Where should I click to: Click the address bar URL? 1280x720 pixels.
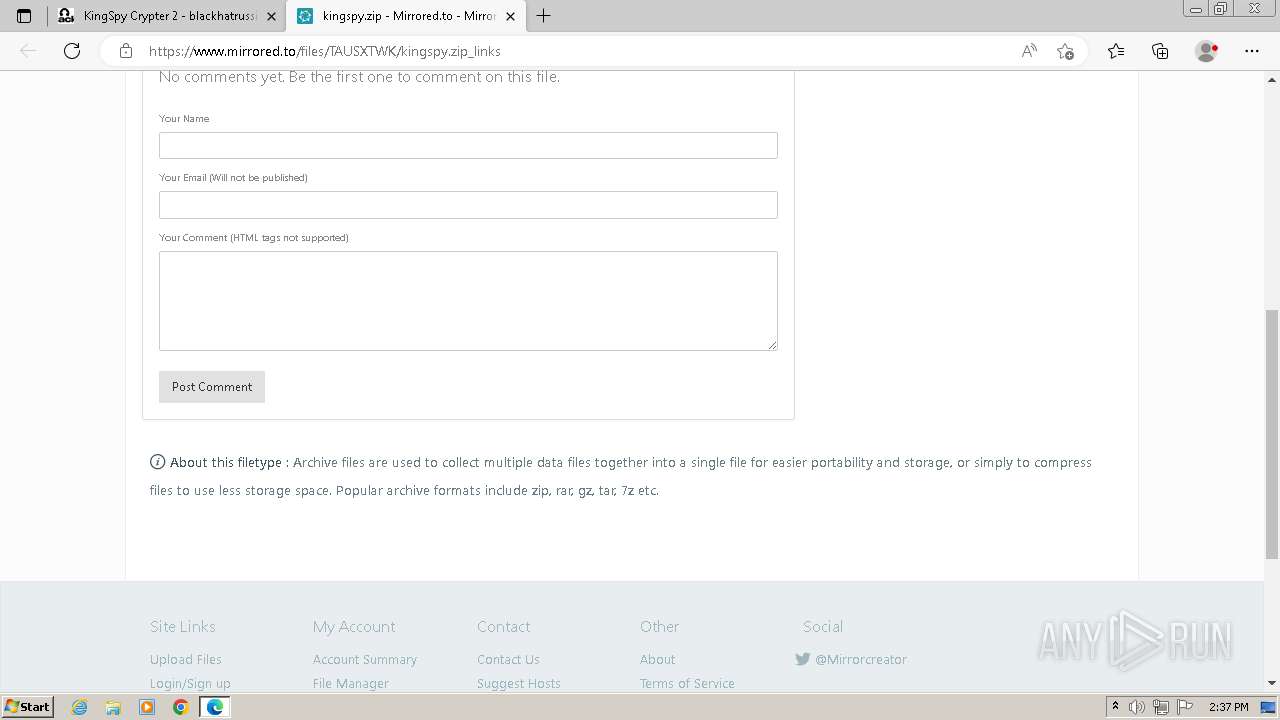pyautogui.click(x=325, y=51)
